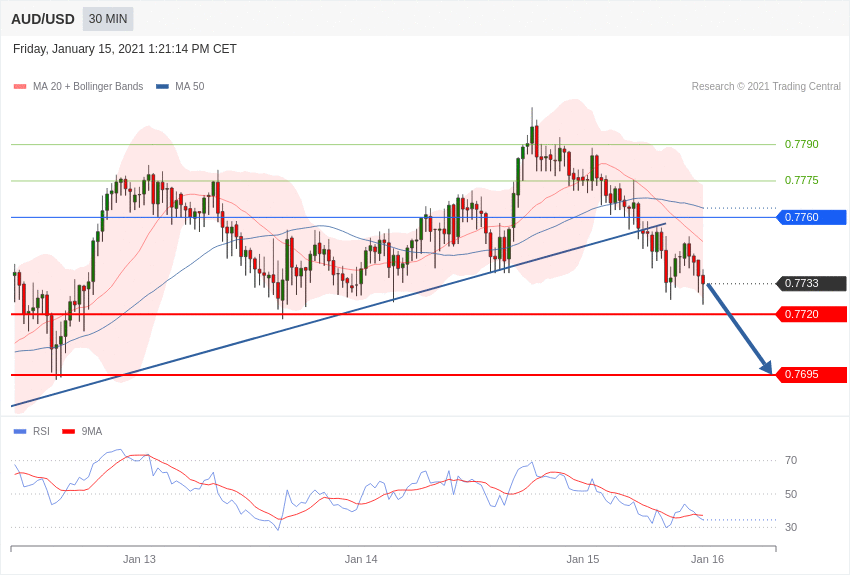Click the Jan 13 date axis label
Viewport: 850px width, 576px height.
(139, 559)
